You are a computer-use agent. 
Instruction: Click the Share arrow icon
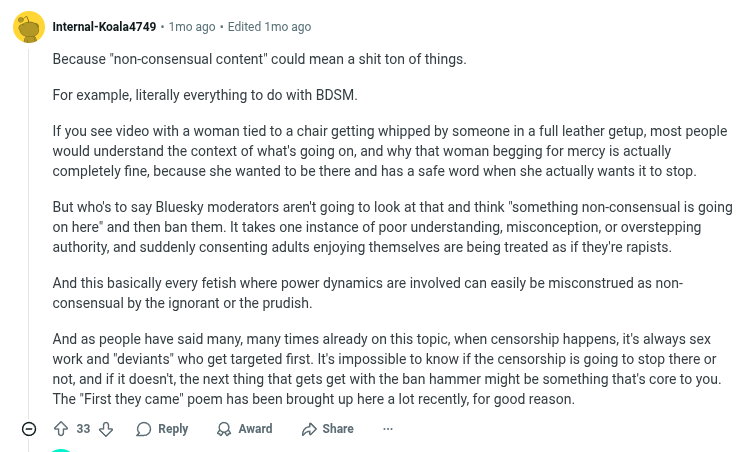(309, 429)
